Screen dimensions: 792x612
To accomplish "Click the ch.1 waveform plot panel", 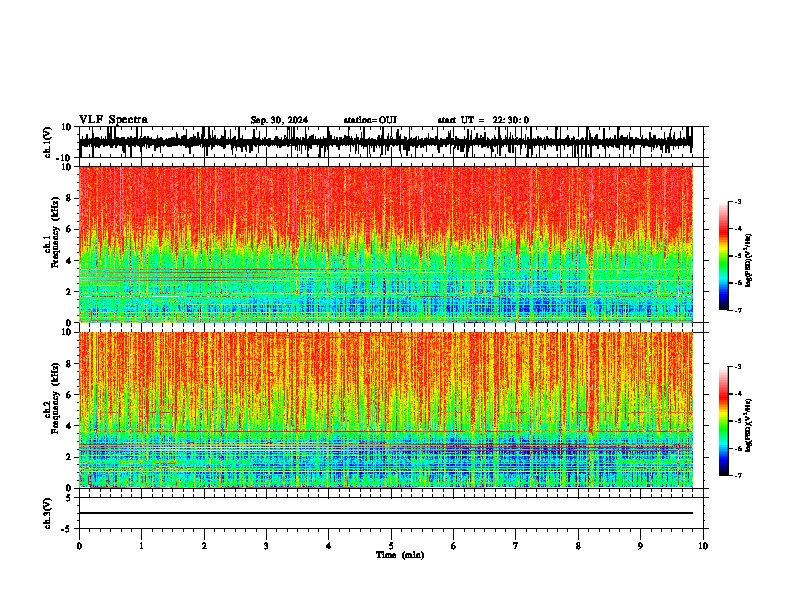I will [393, 142].
